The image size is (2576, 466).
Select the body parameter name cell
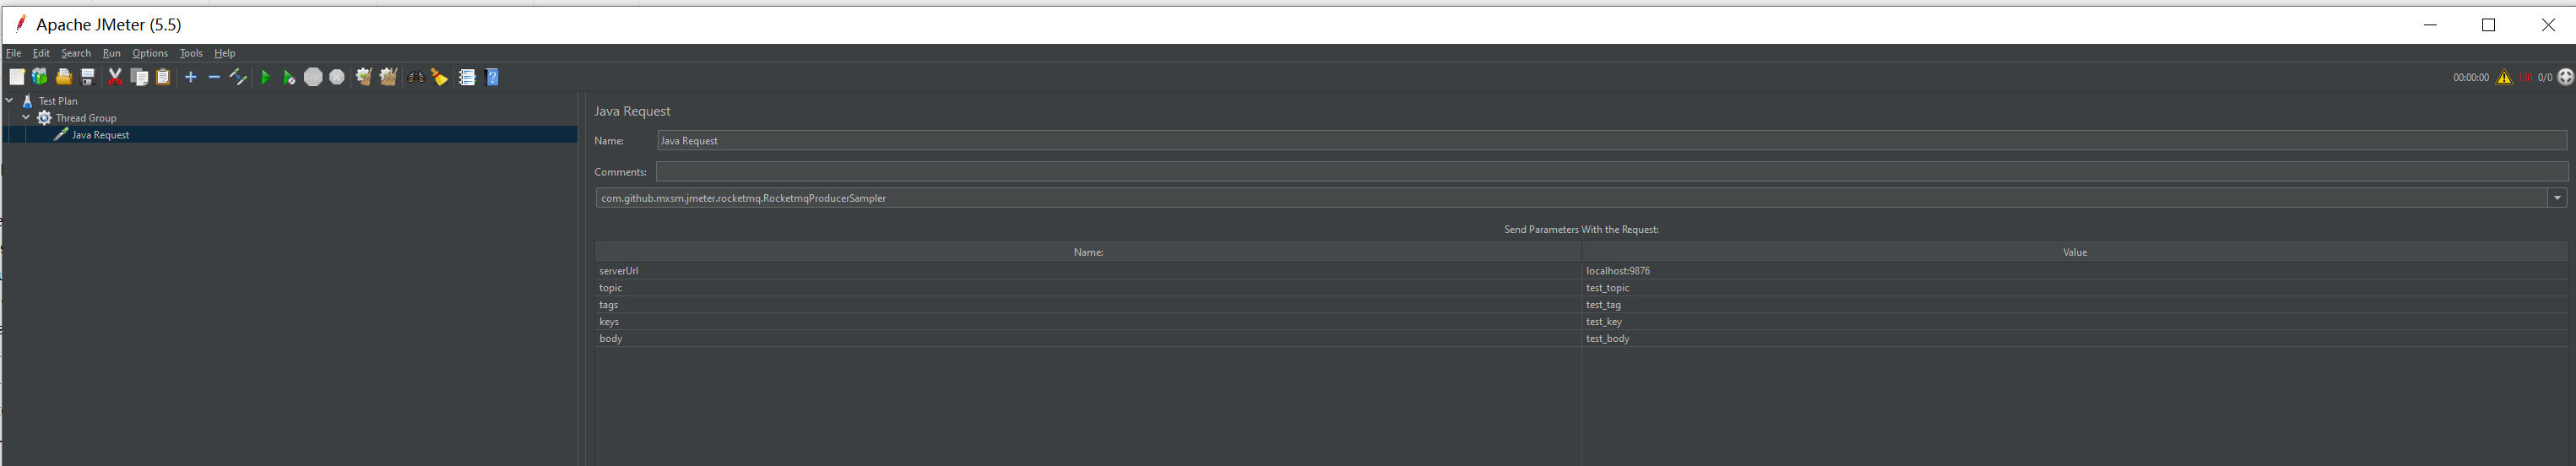[x=1088, y=339]
